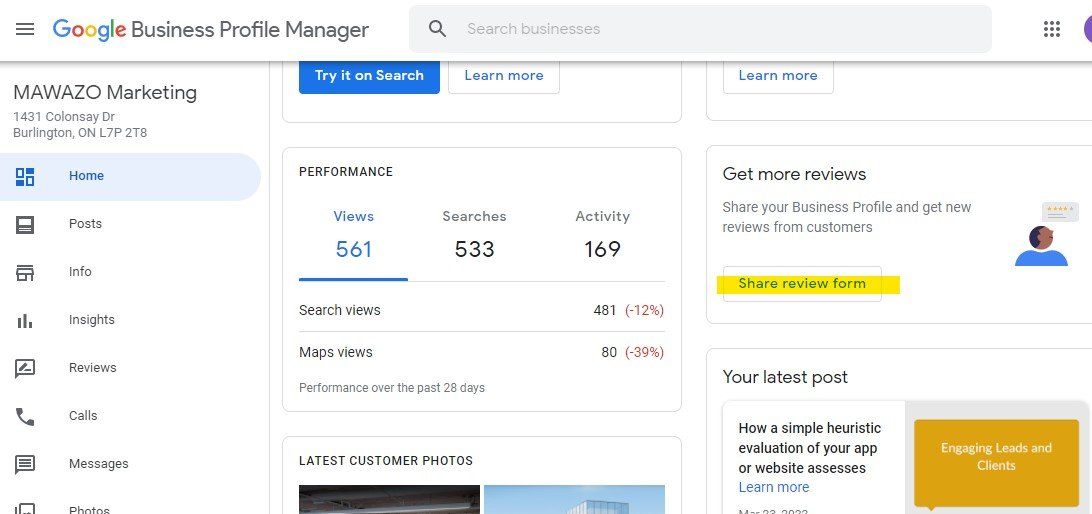Click the Search views row

pyautogui.click(x=481, y=311)
